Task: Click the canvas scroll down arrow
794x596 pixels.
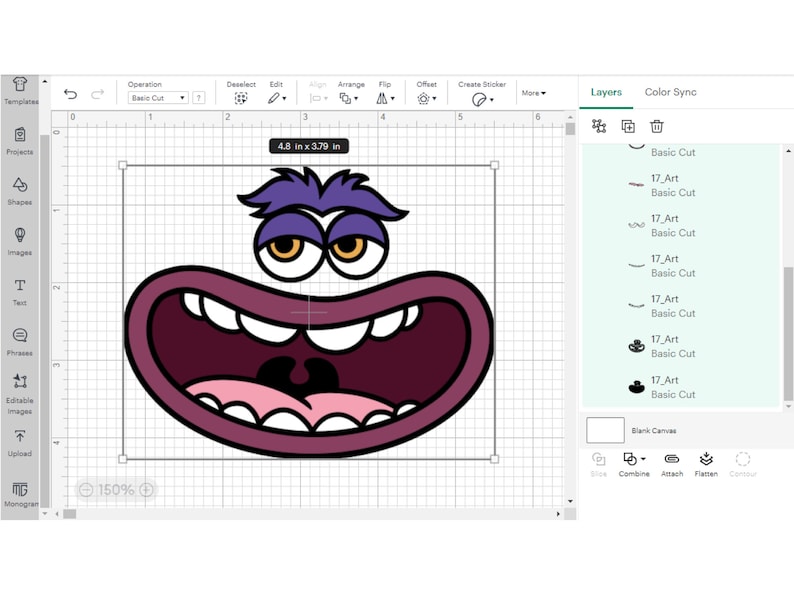Action: (x=570, y=501)
